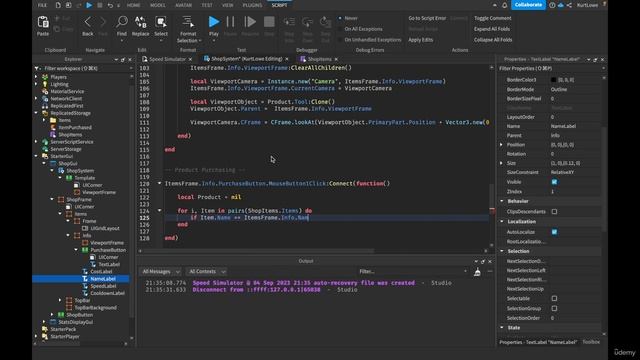This screenshot has height=360, width=640.
Task: Switch to the ShopItems script tab
Action: tap(319, 59)
